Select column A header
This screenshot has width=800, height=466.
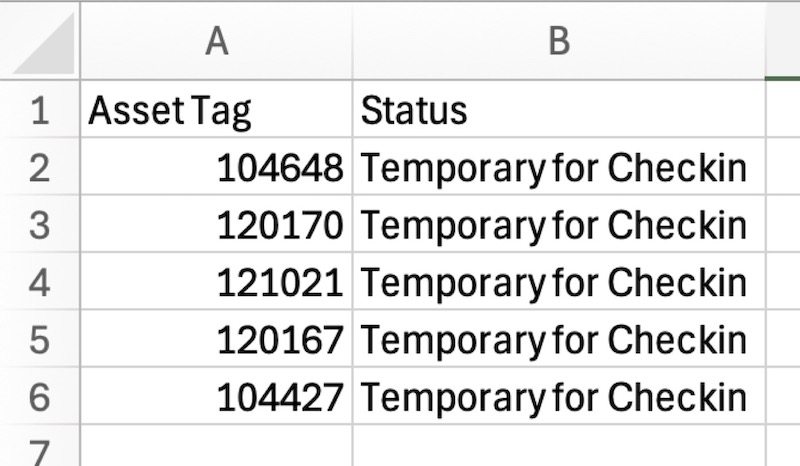[x=216, y=40]
